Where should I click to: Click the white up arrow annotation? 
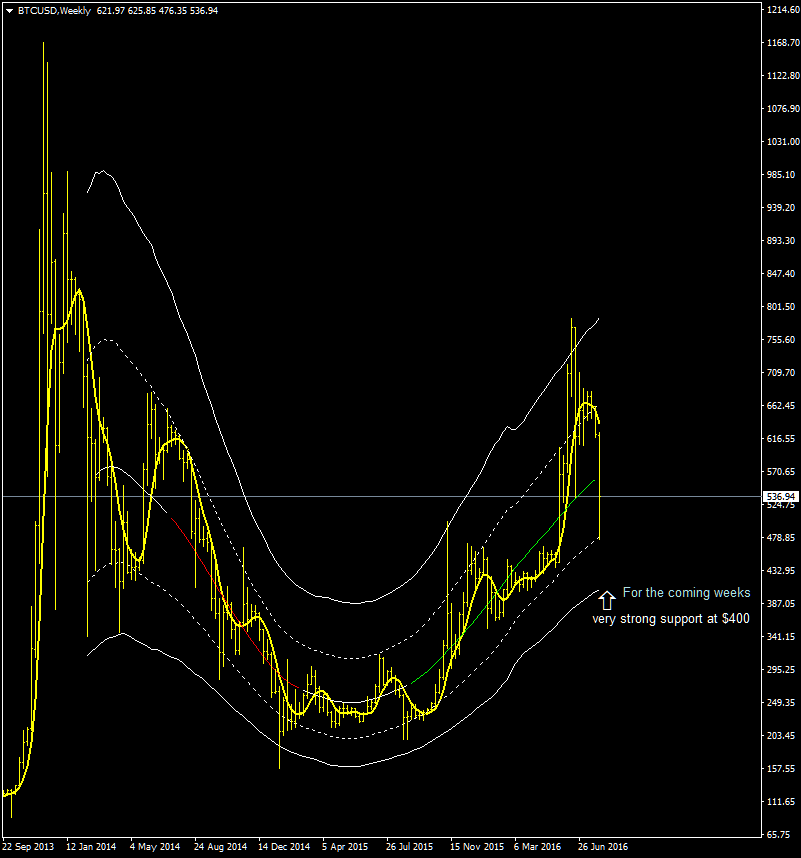coord(606,600)
